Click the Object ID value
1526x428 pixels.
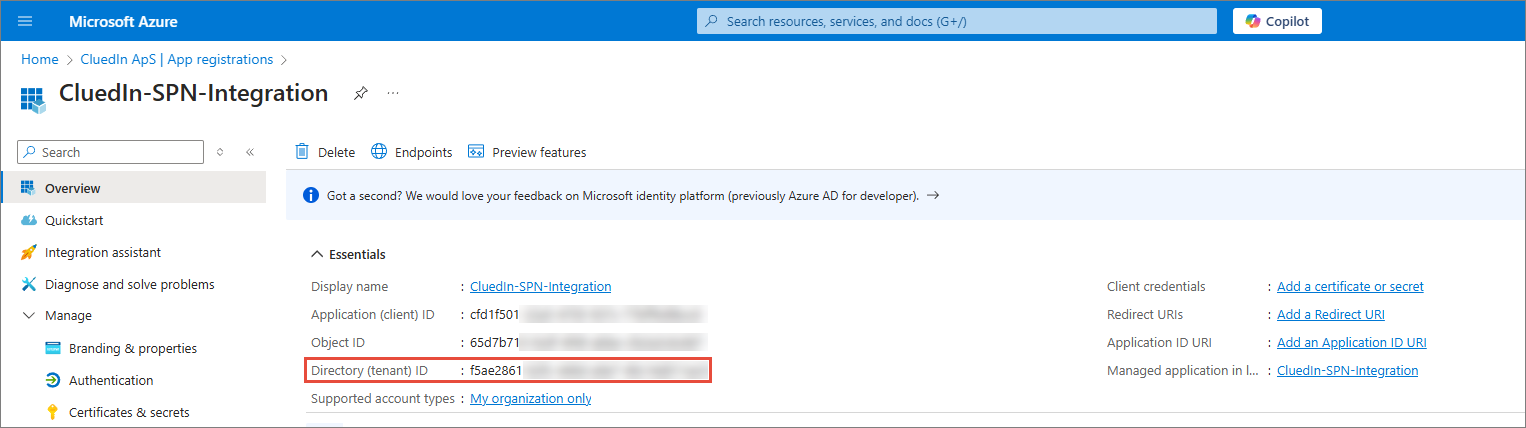coord(588,342)
